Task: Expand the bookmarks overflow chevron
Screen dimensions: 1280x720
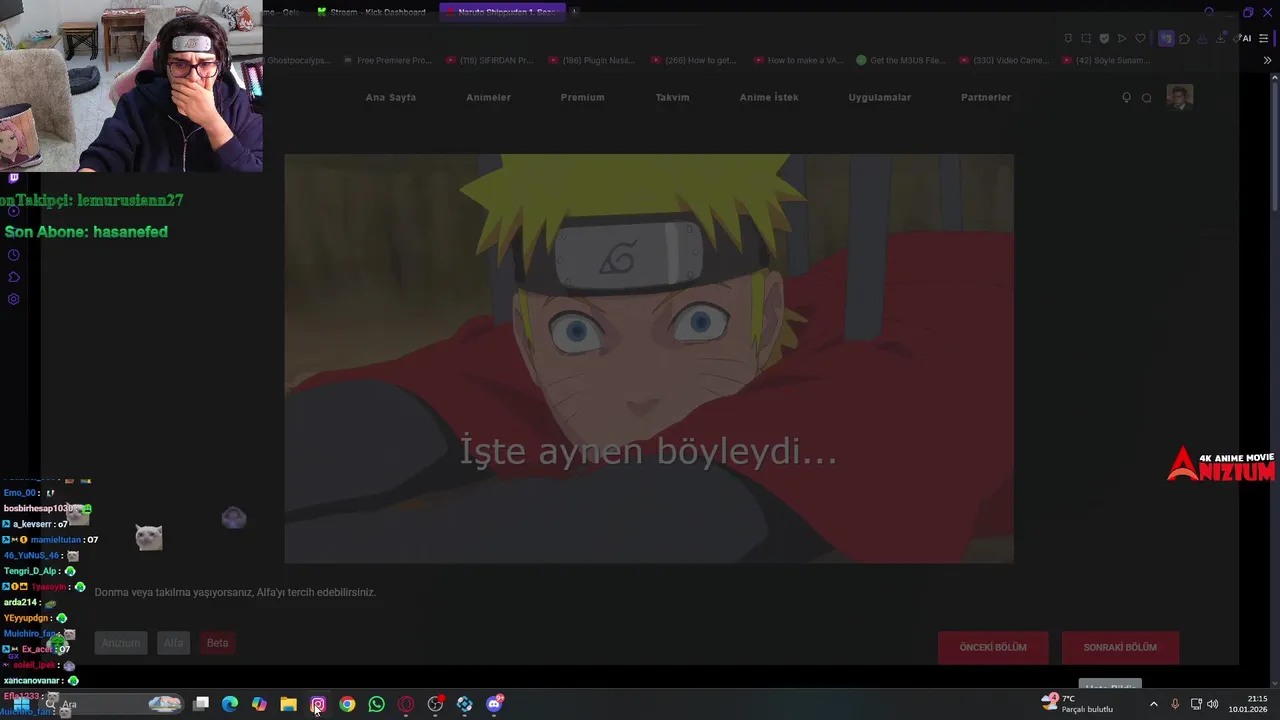Action: pos(1267,60)
